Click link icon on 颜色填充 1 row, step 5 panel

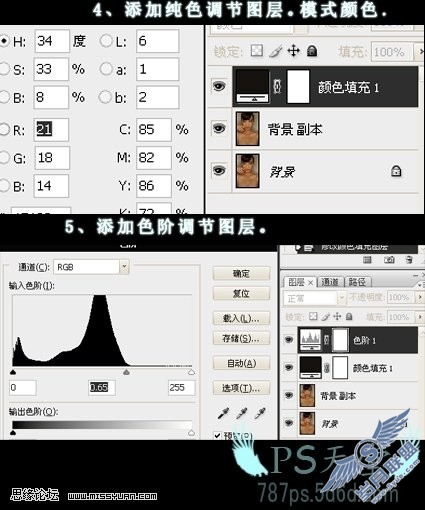[x=327, y=368]
